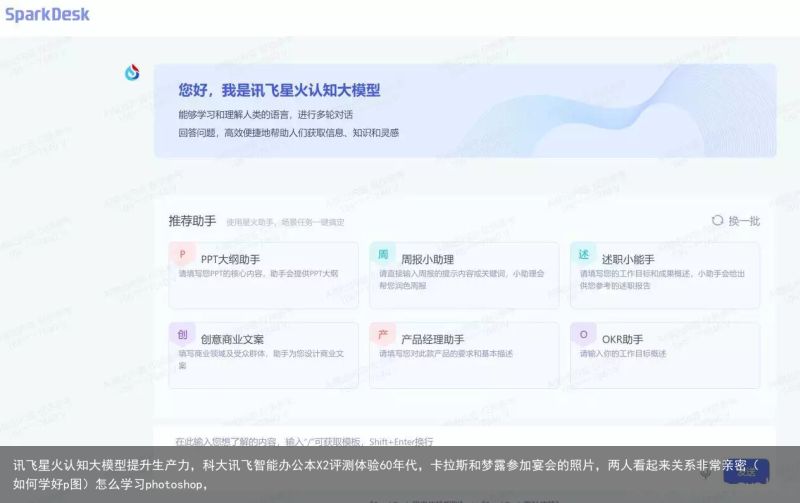The height and width of the screenshot is (503, 800).
Task: Click the teal 述 icon
Action: pos(583,254)
